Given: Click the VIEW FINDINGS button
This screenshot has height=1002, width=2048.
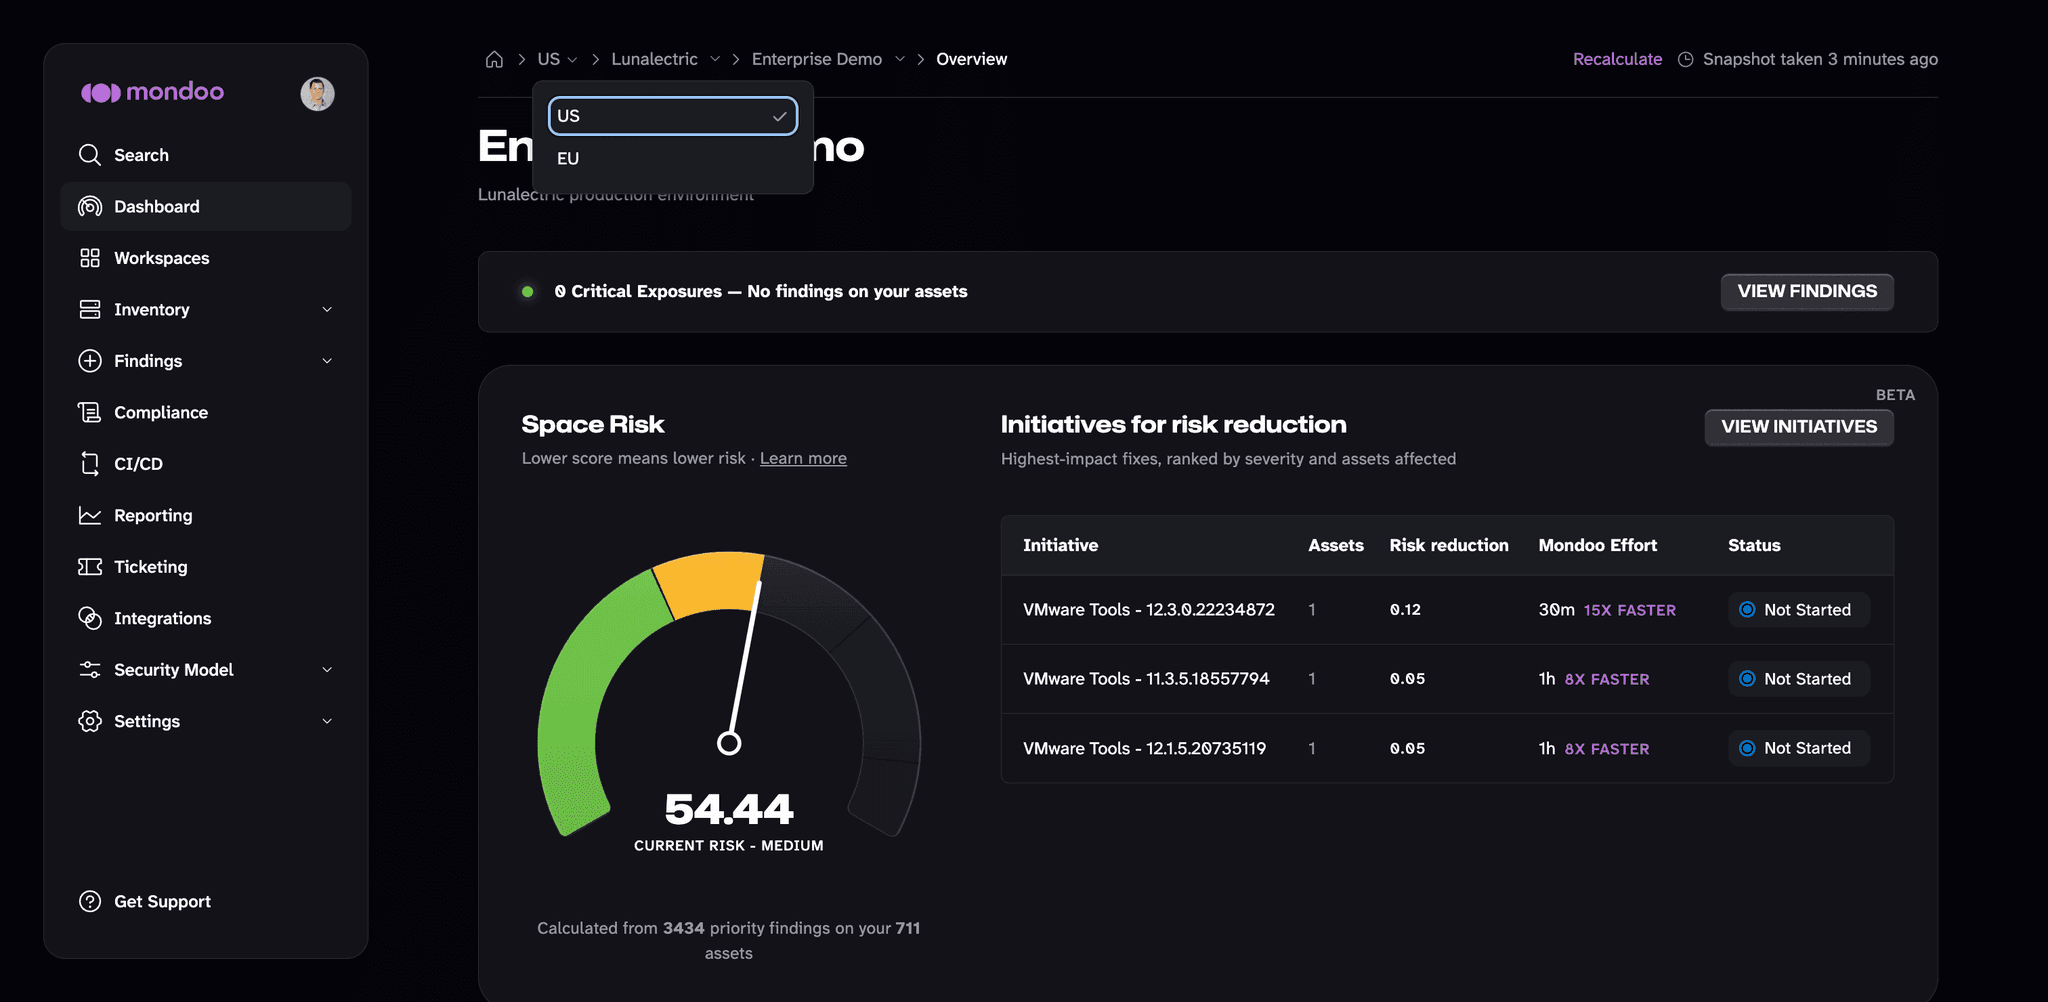Looking at the screenshot, I should point(1807,291).
